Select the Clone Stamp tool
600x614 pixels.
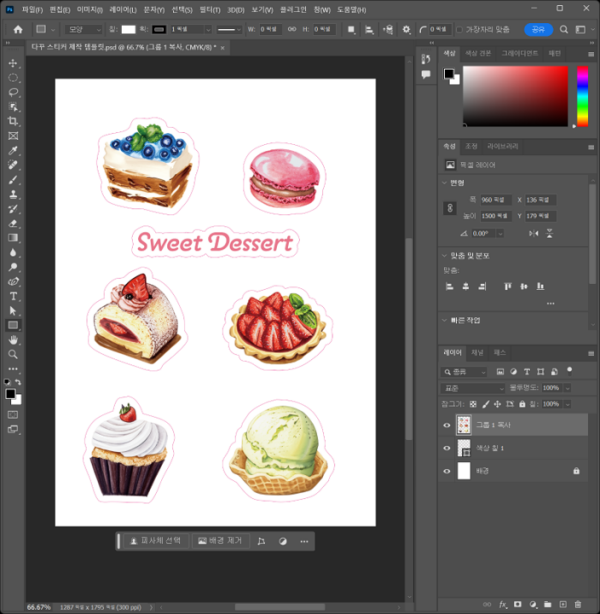13,194
